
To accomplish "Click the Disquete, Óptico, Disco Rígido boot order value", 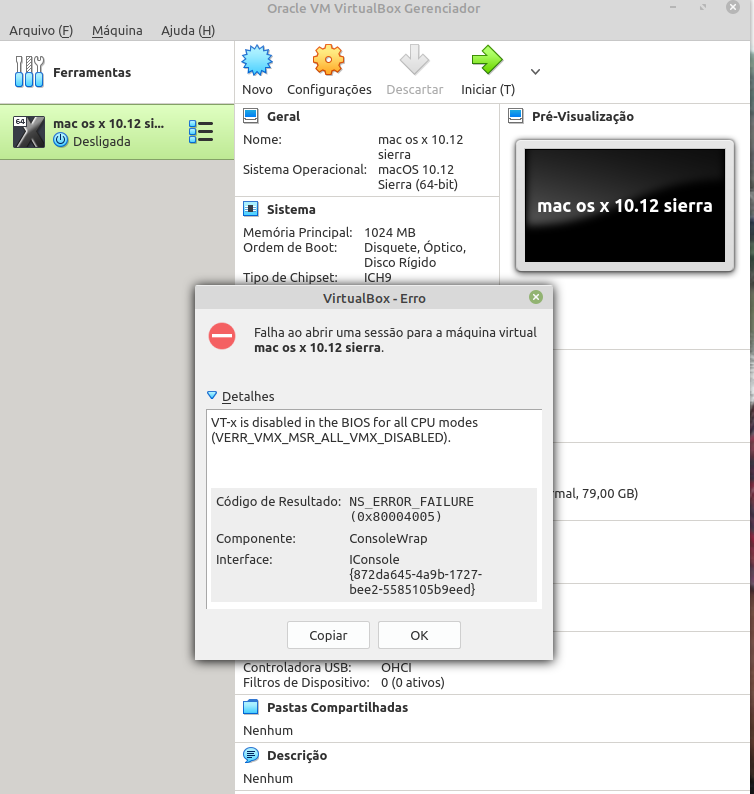I will 415,255.
